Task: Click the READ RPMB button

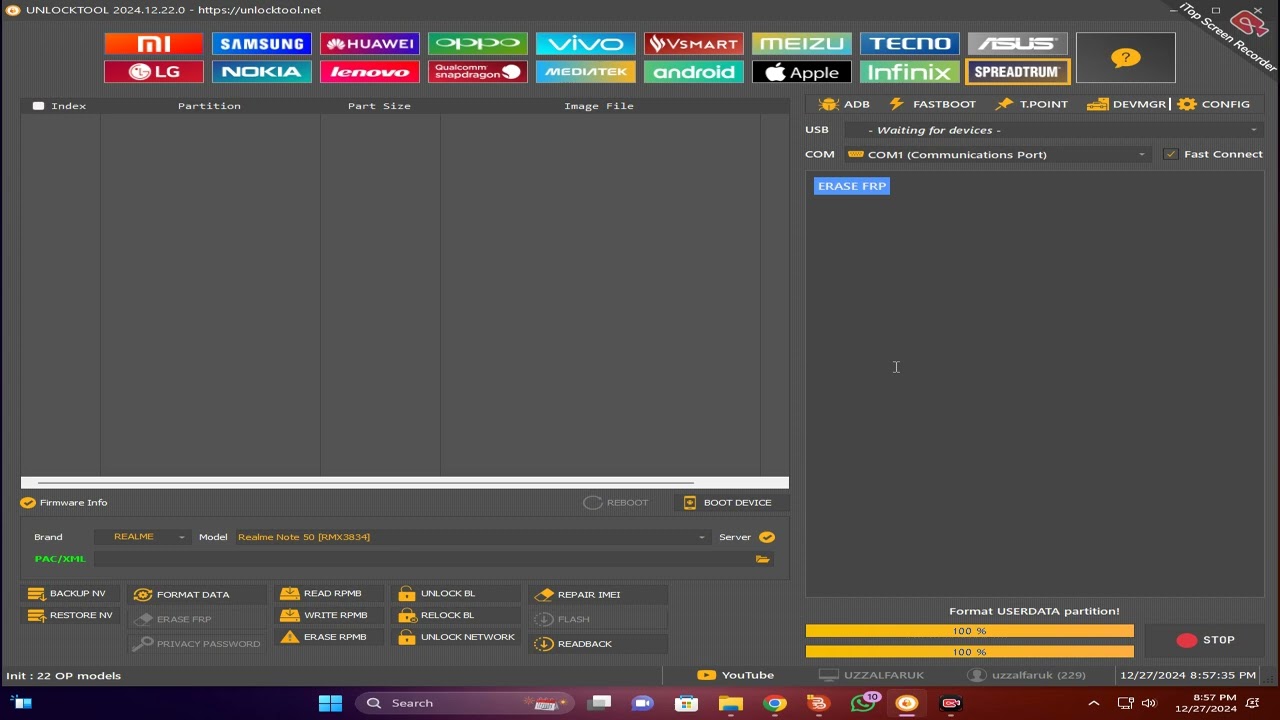Action: click(329, 594)
